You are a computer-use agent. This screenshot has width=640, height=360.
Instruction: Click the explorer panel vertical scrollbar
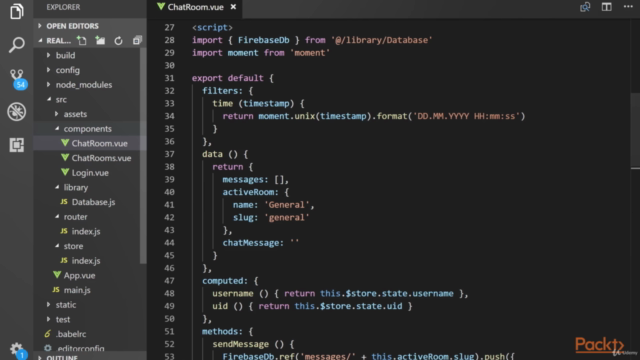pyautogui.click(x=143, y=155)
